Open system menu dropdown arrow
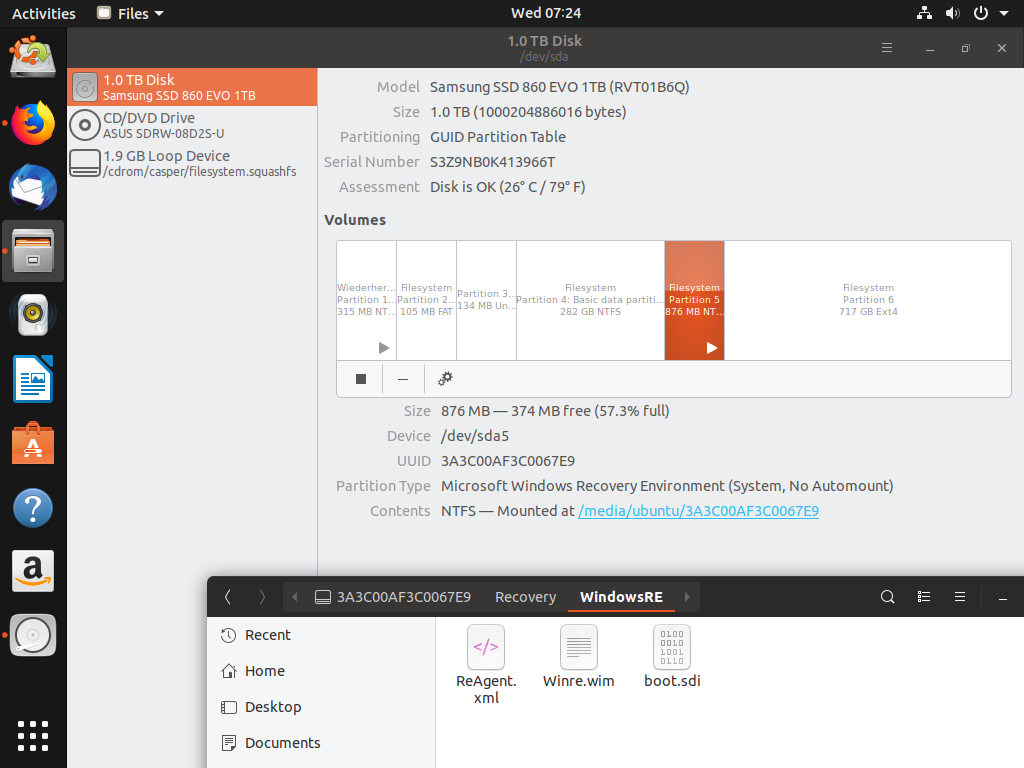1024x768 pixels. coord(1004,13)
